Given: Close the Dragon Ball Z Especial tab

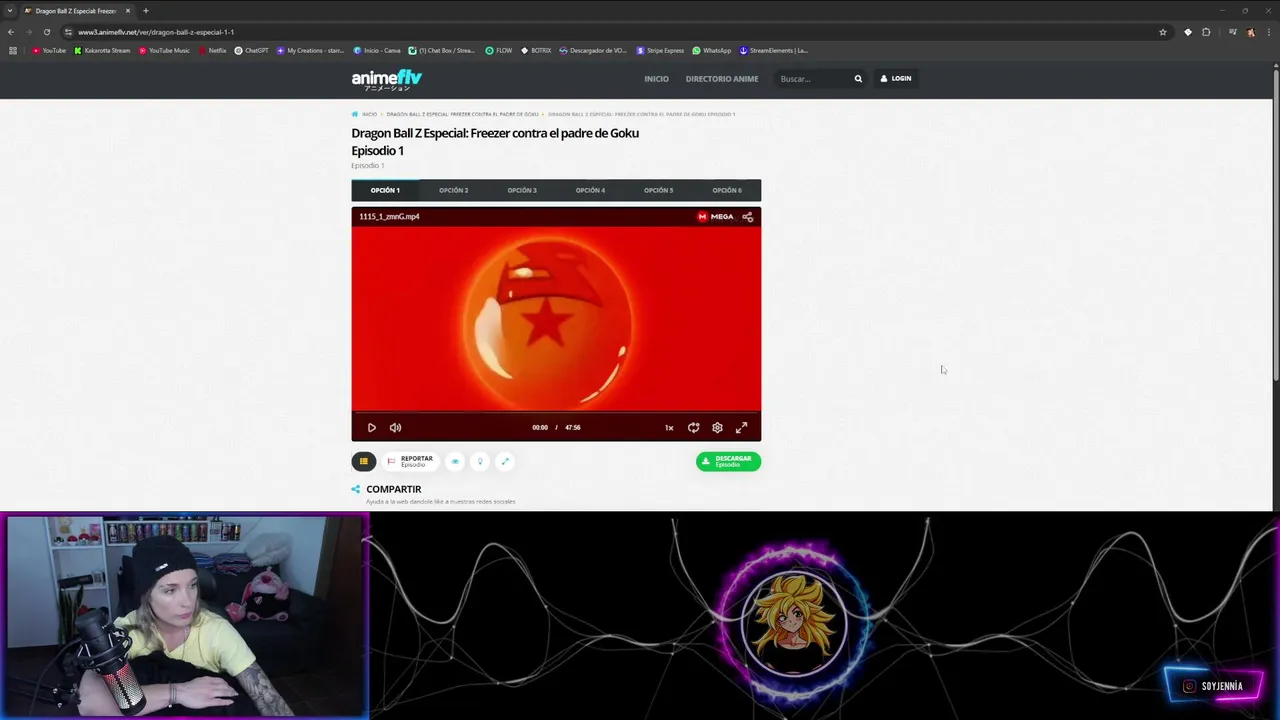Looking at the screenshot, I should click(128, 11).
